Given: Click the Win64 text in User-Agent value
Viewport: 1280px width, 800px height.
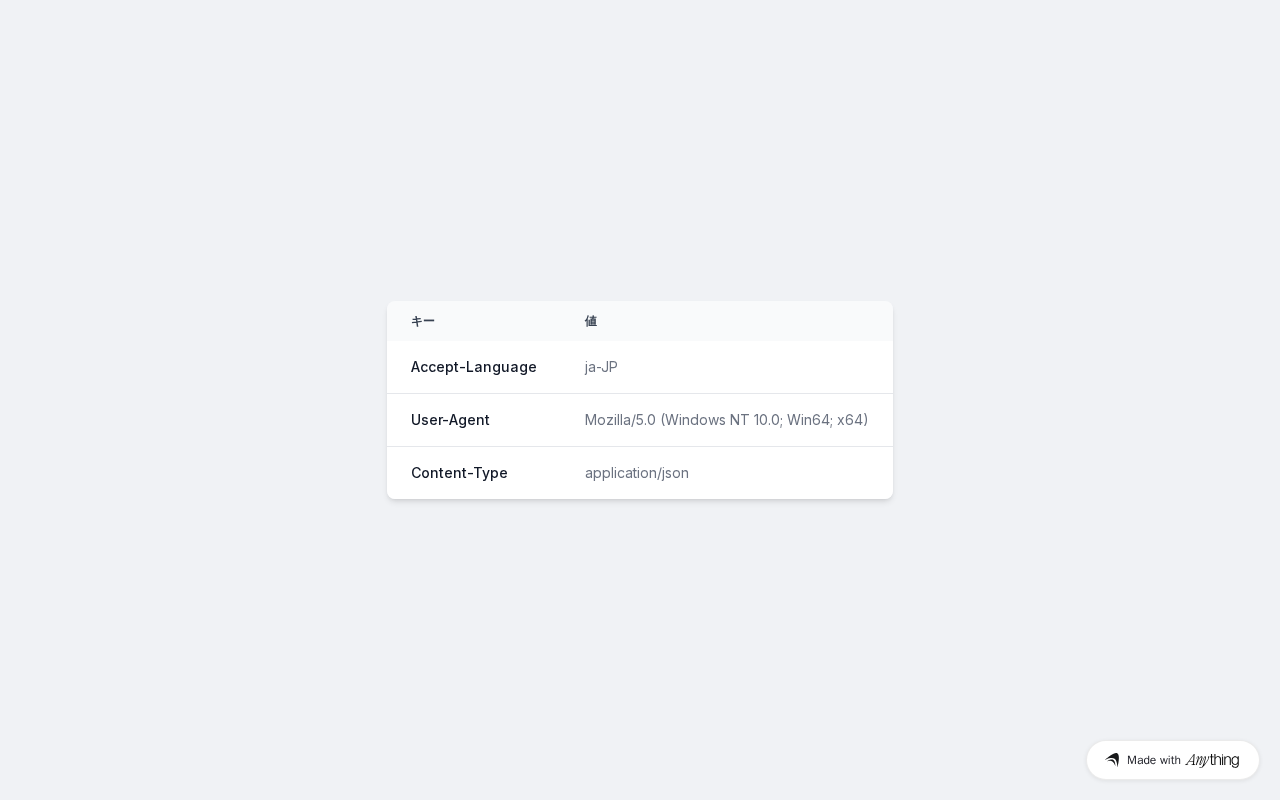Looking at the screenshot, I should pos(808,420).
